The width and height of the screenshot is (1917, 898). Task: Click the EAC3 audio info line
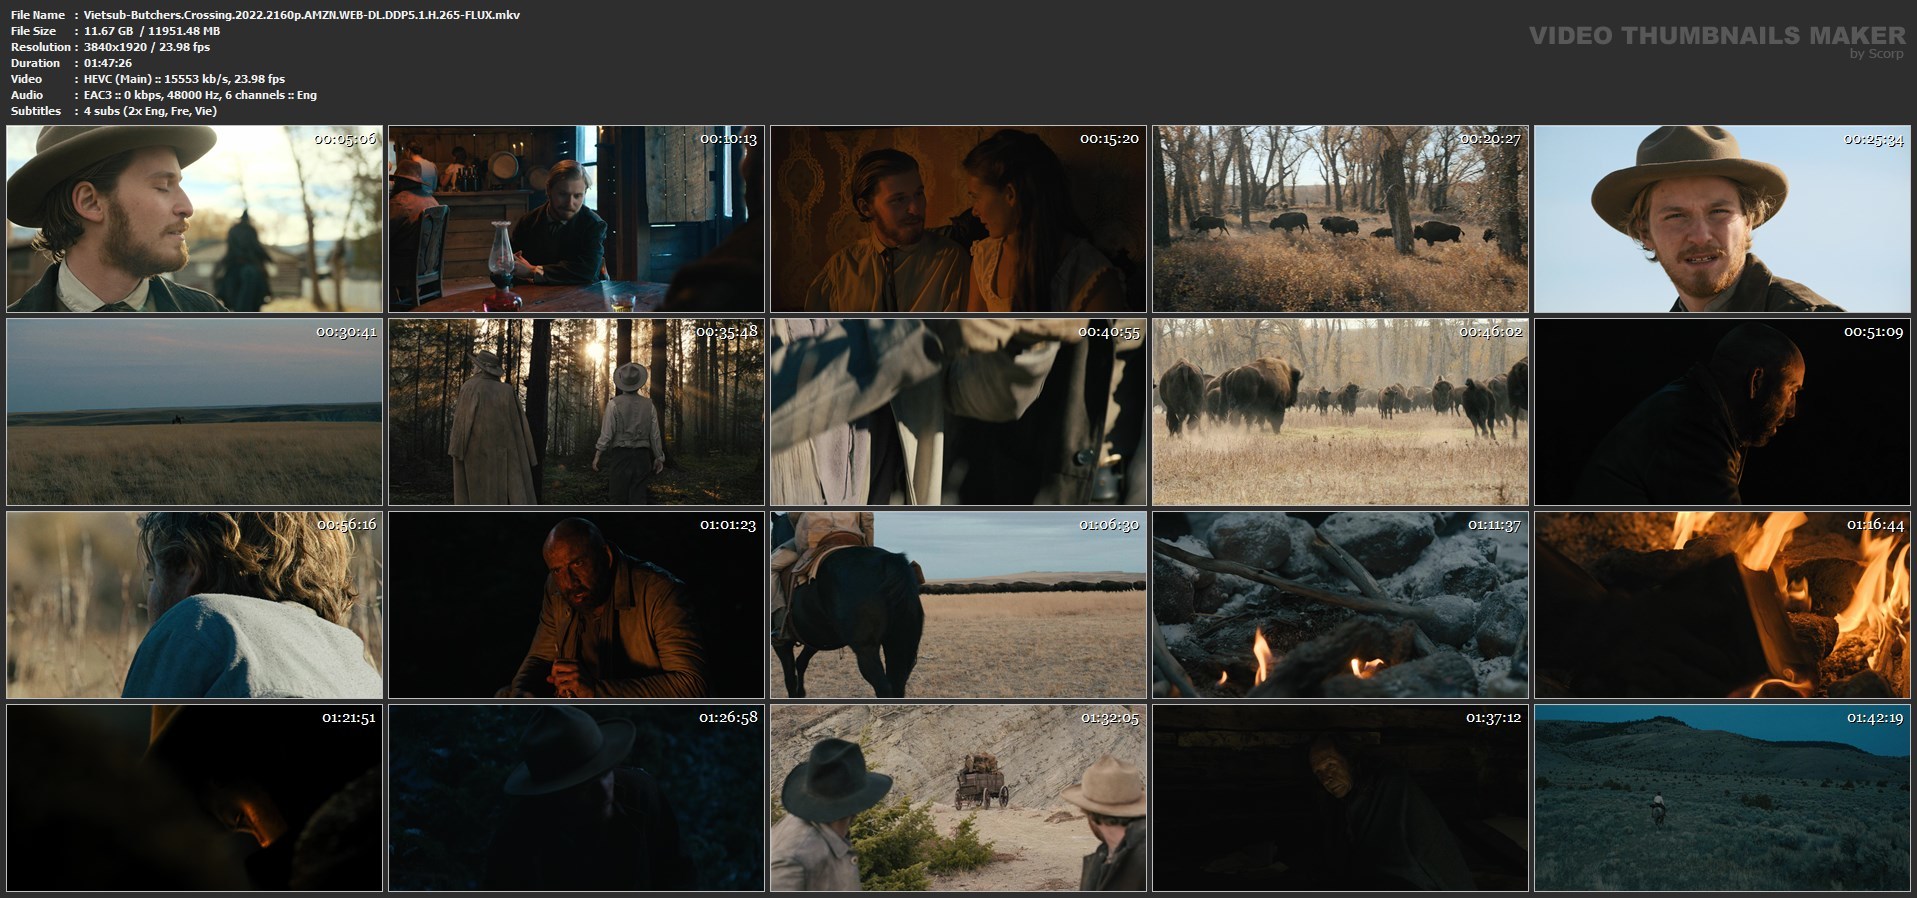point(200,95)
